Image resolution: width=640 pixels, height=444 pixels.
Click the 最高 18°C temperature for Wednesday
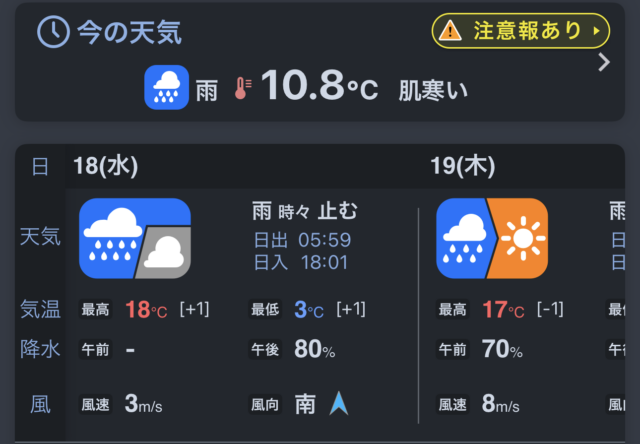146,310
